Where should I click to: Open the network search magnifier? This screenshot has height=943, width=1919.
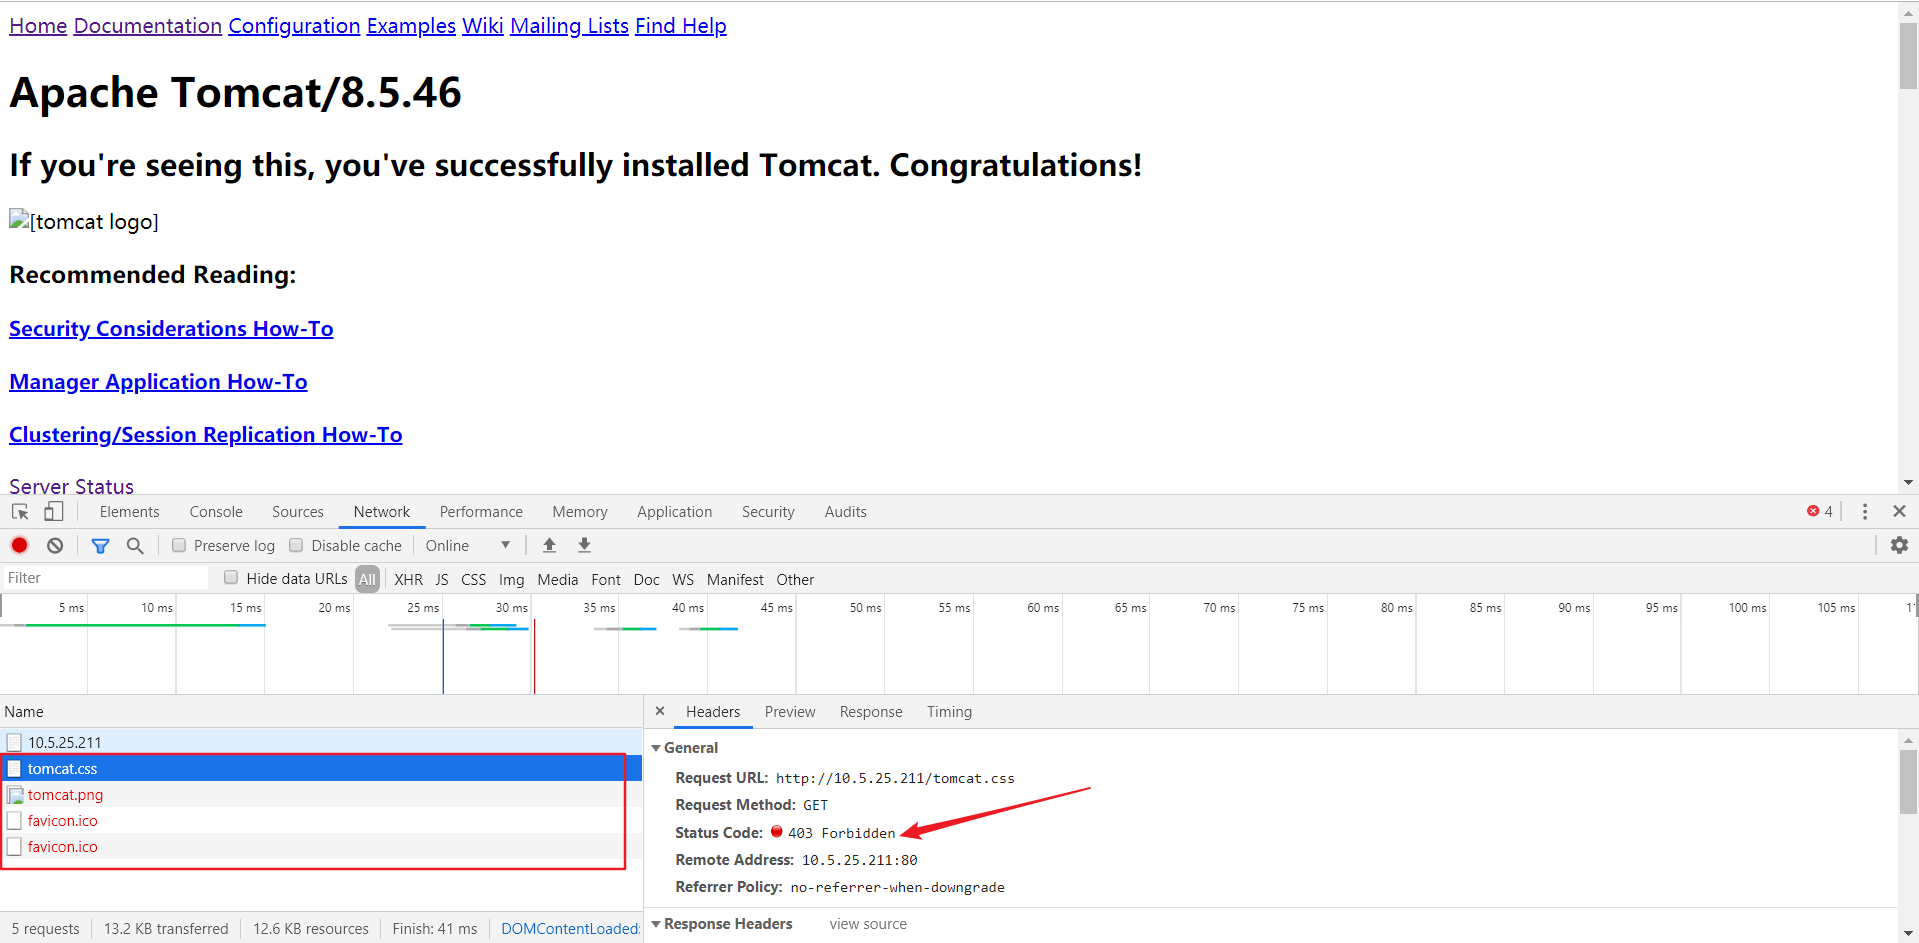click(135, 545)
